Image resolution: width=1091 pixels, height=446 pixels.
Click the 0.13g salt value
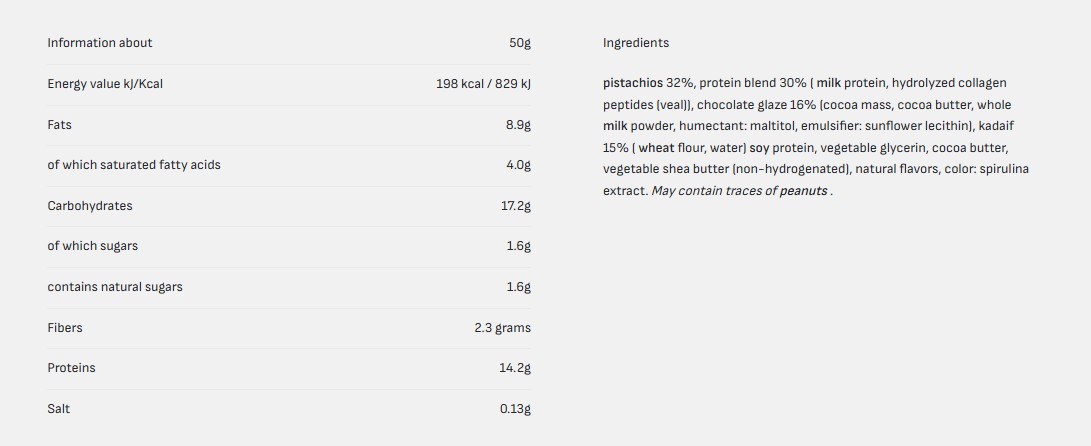pyautogui.click(x=515, y=409)
